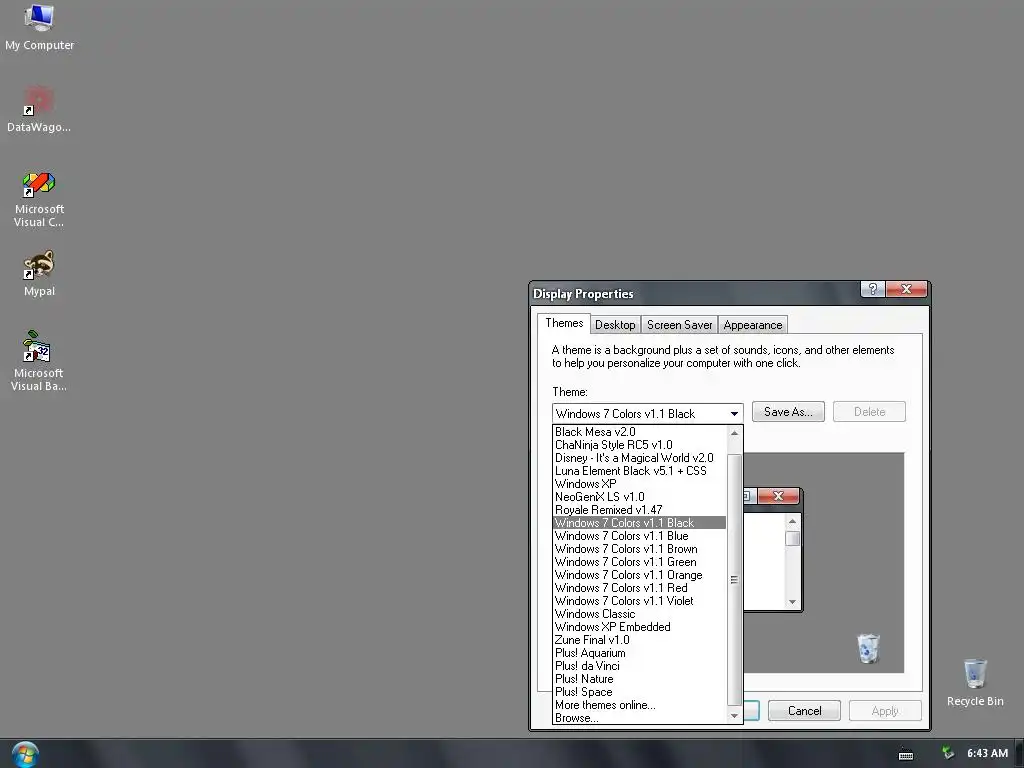Pick the Plus! da Vinci theme
The image size is (1024, 768).
coord(639,666)
